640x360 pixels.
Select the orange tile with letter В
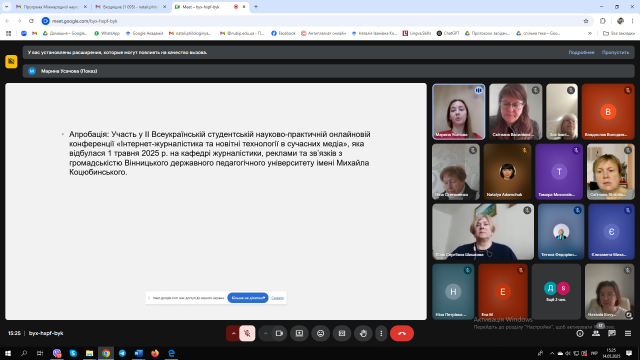(608, 112)
